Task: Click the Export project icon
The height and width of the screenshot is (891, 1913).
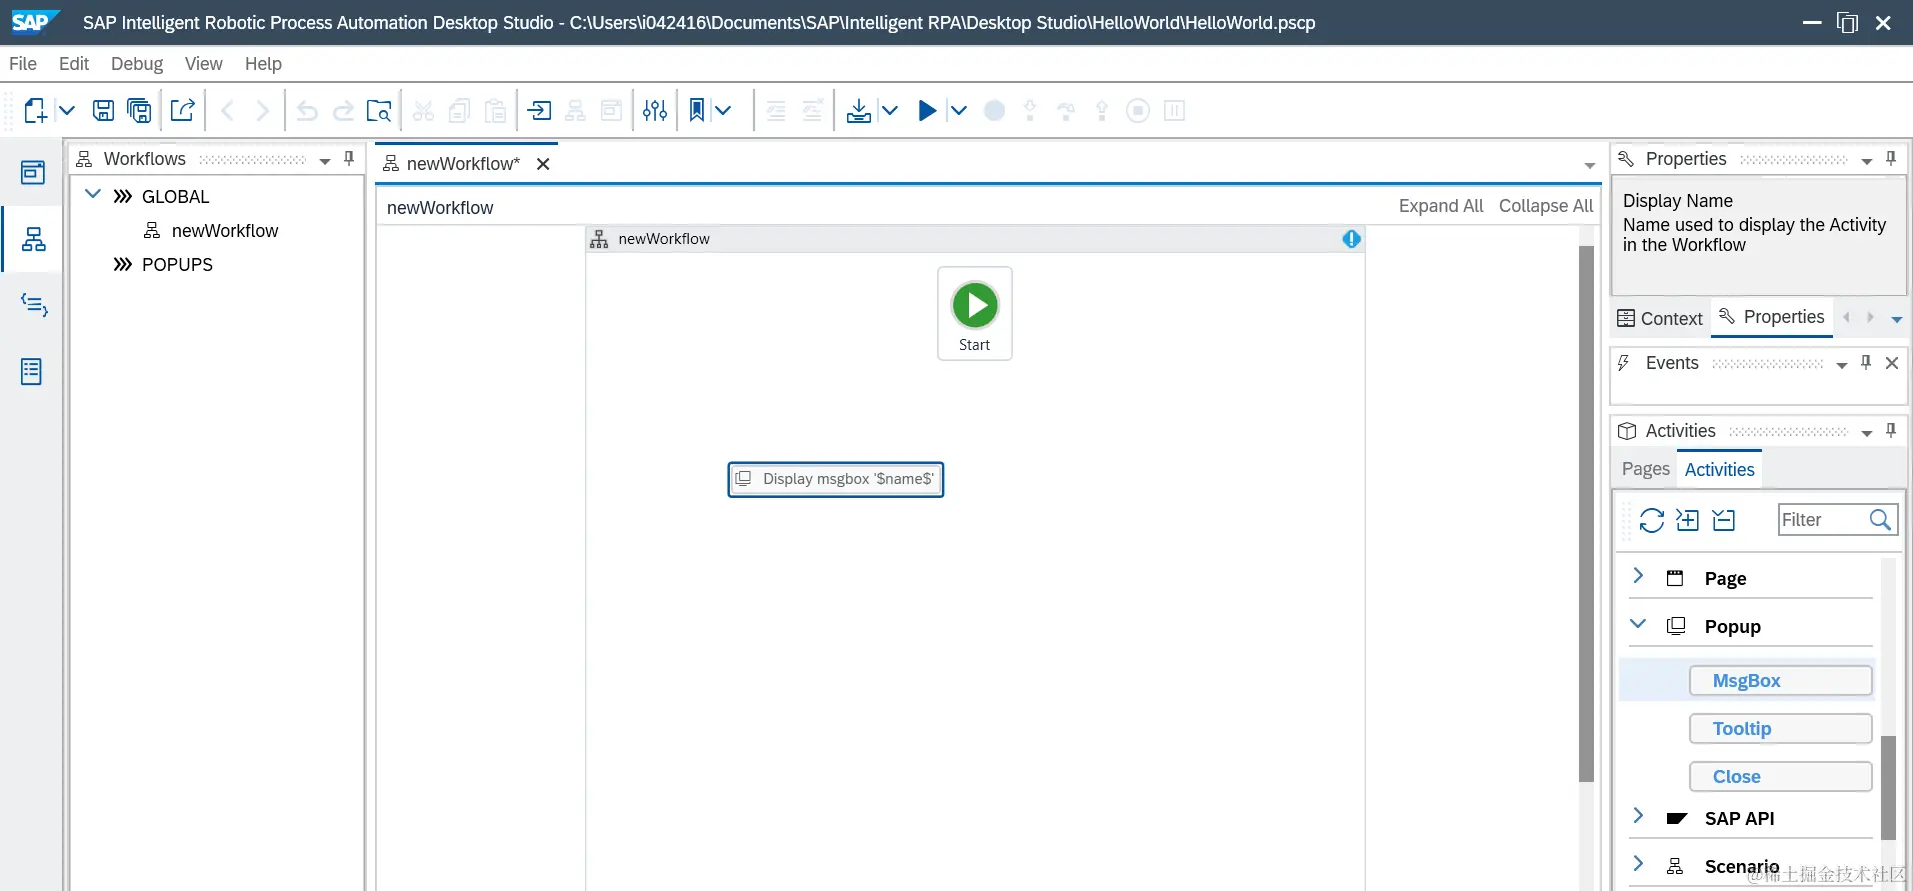Action: [182, 110]
